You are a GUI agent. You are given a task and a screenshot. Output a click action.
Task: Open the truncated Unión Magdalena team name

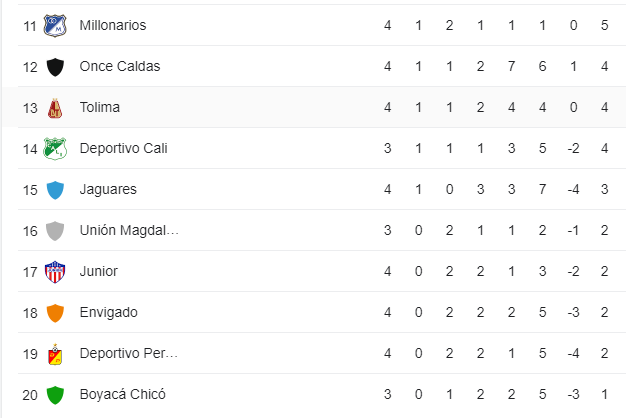[129, 231]
